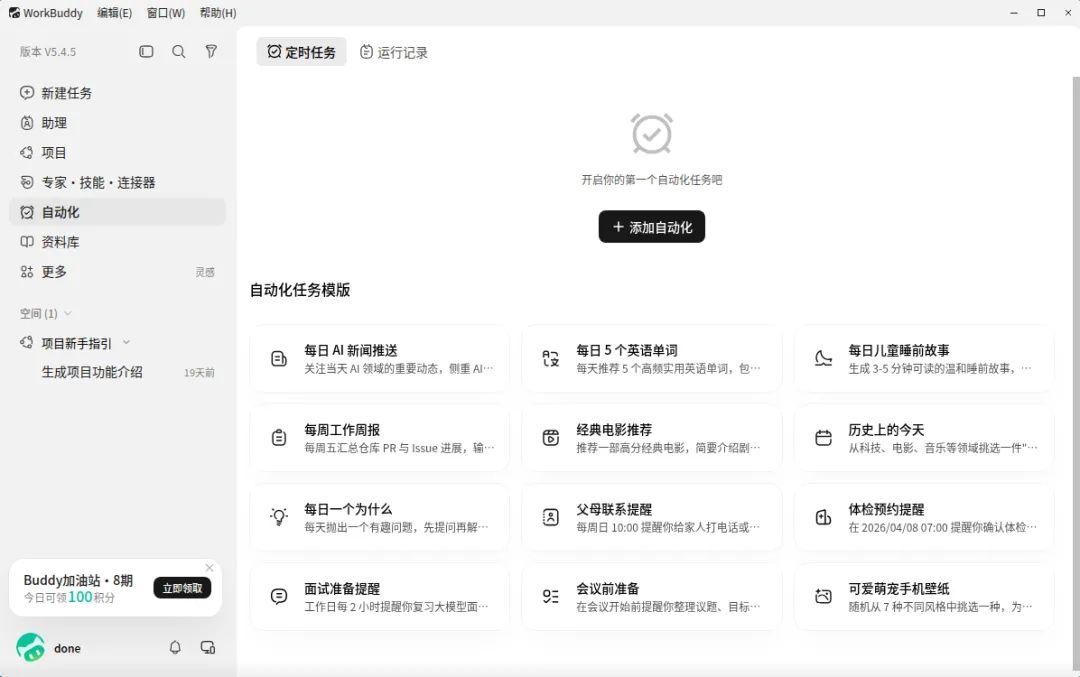This screenshot has width=1080, height=677.
Task: Click the 历史上的今天 calendar icon
Action: 823,438
